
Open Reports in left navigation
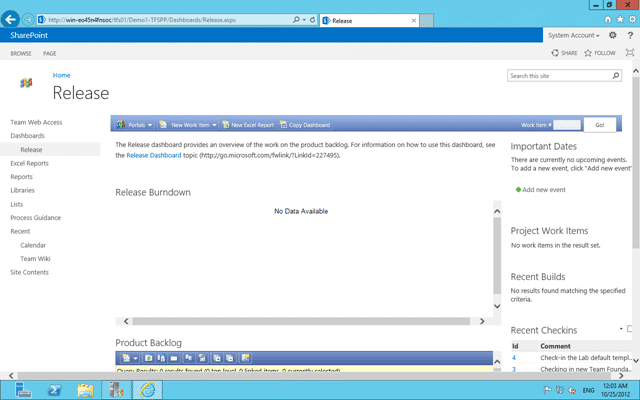(x=22, y=177)
